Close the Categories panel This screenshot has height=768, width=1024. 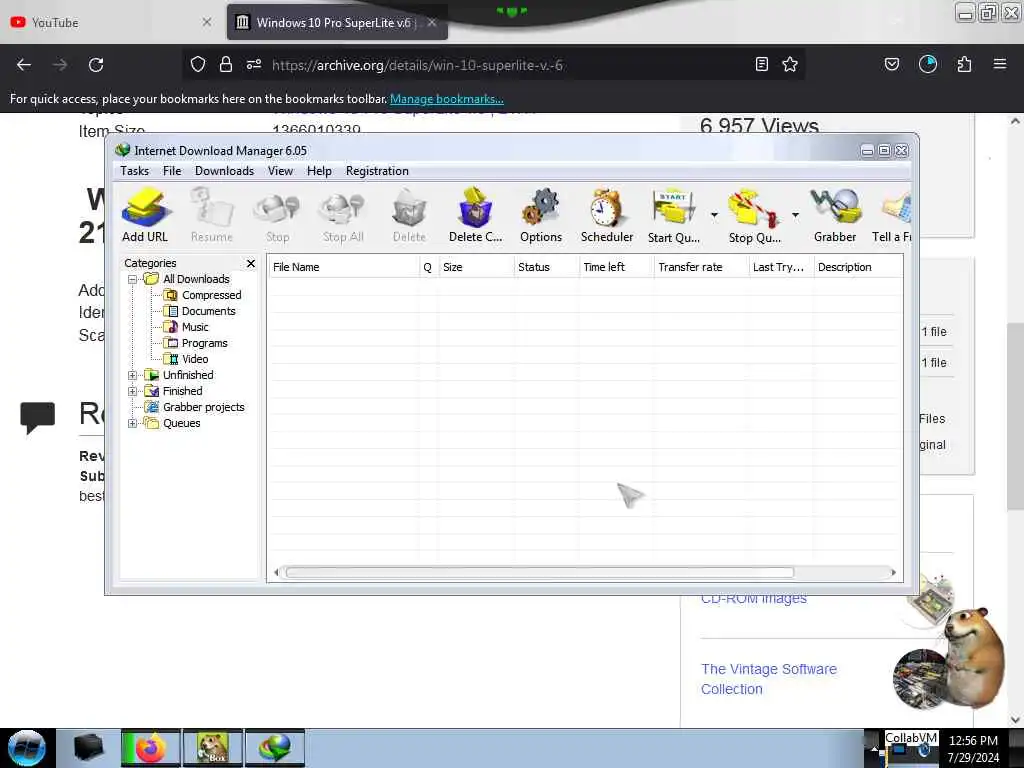pyautogui.click(x=251, y=263)
